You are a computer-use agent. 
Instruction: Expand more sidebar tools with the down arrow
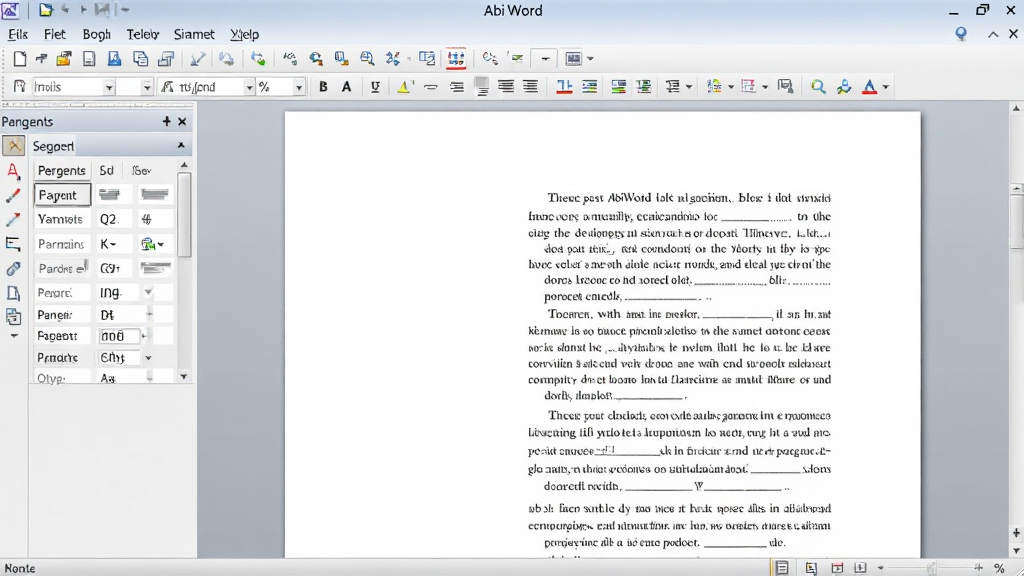(x=14, y=336)
